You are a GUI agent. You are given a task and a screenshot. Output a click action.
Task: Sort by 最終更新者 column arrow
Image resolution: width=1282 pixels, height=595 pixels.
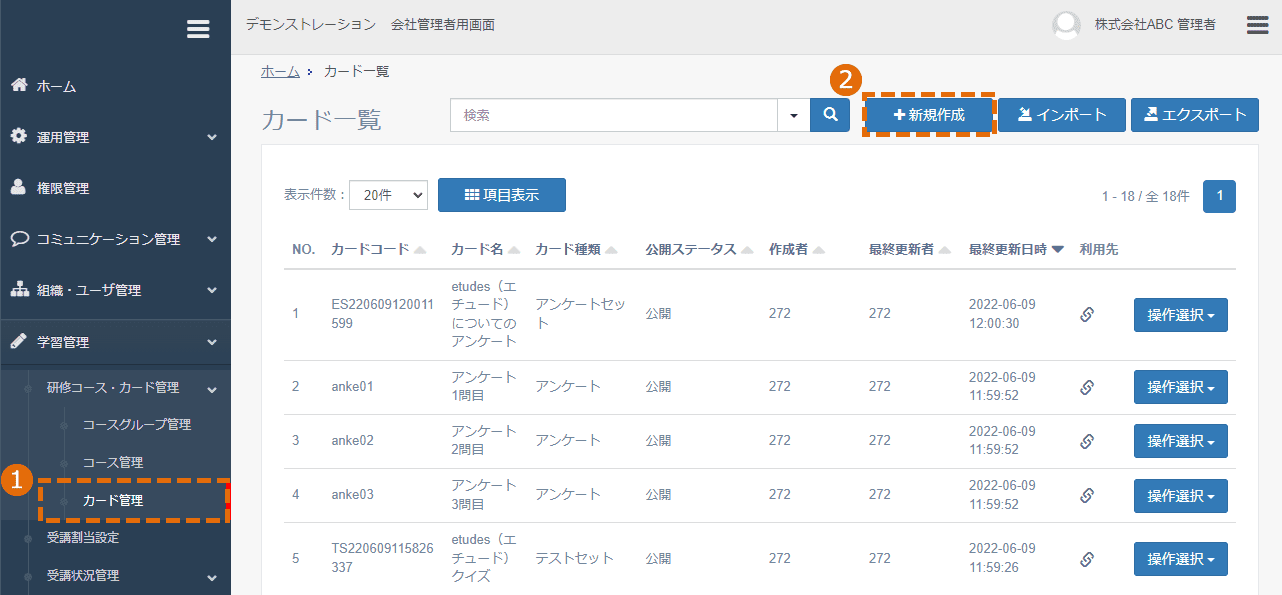click(944, 250)
